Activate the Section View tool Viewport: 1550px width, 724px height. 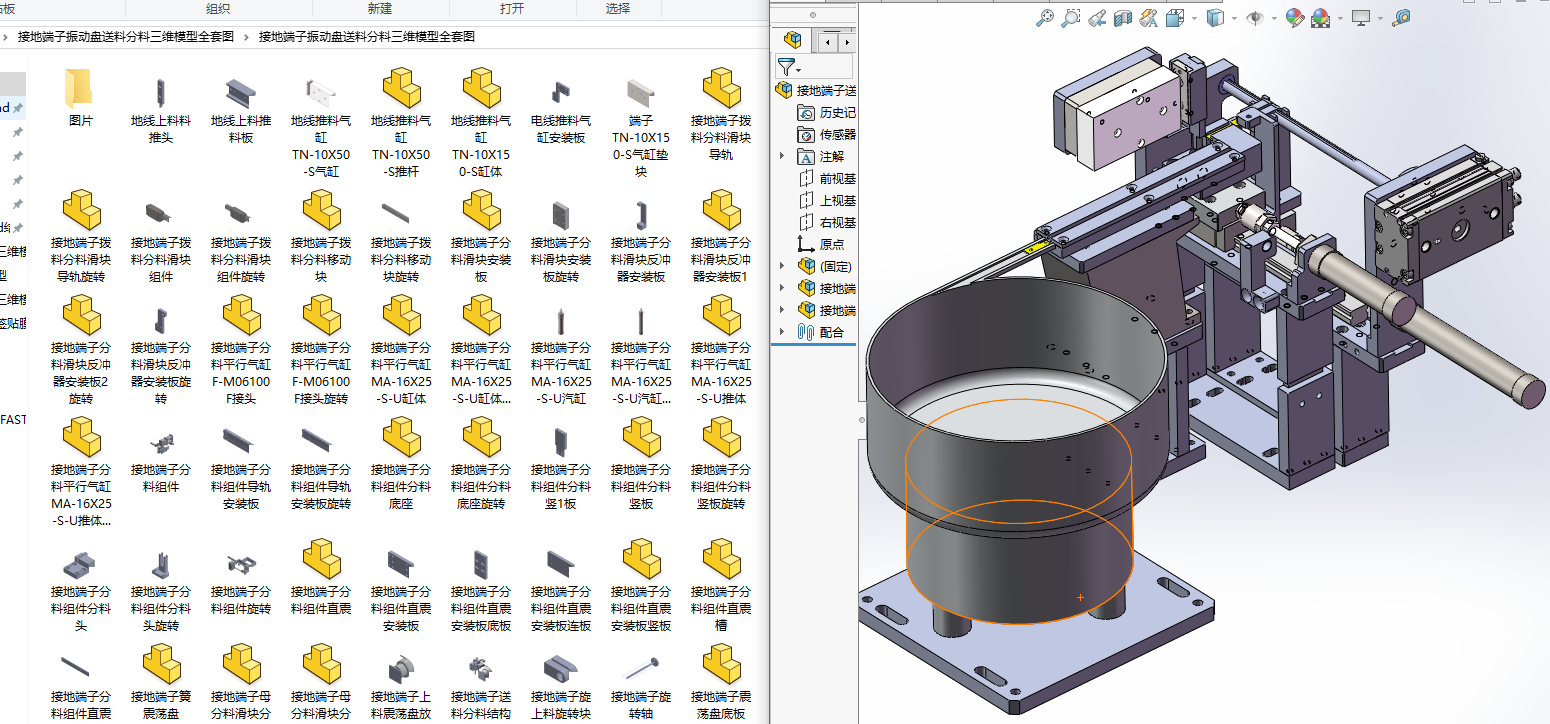coord(1123,18)
